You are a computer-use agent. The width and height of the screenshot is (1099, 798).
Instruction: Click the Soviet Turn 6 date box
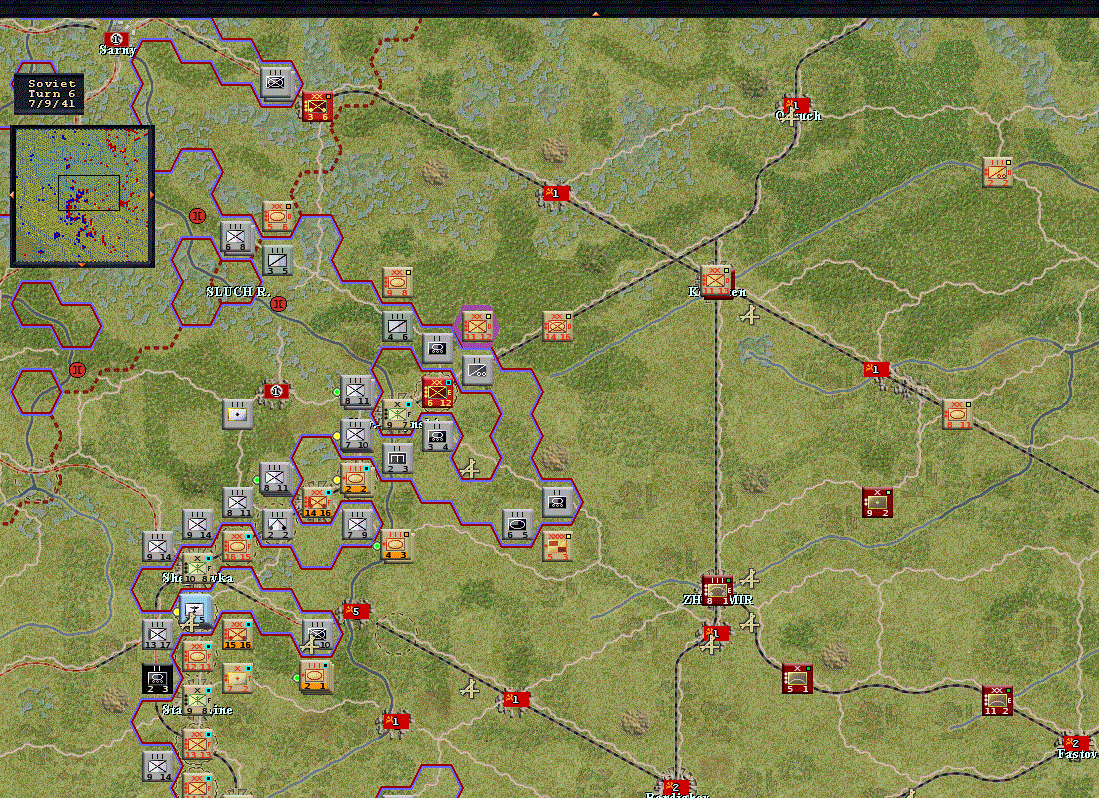(49, 93)
